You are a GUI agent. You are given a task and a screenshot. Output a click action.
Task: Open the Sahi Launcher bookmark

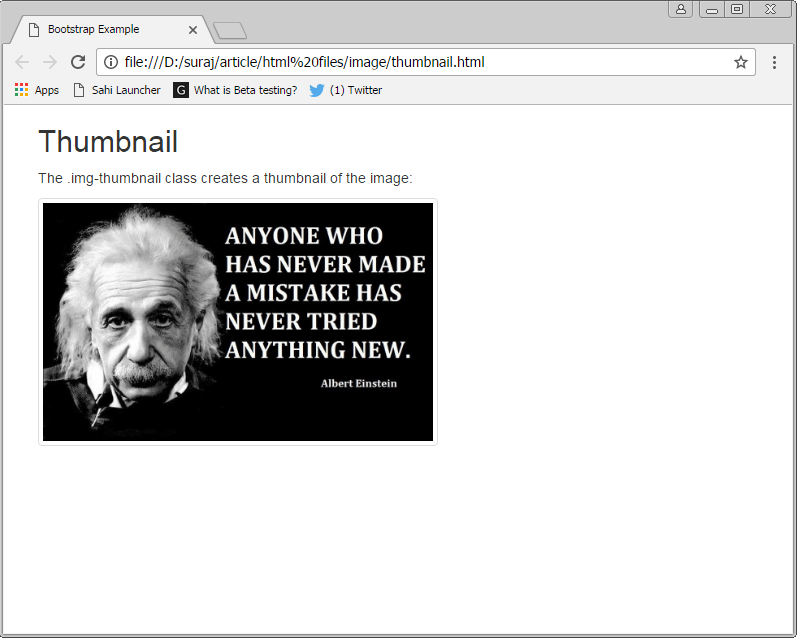point(117,90)
